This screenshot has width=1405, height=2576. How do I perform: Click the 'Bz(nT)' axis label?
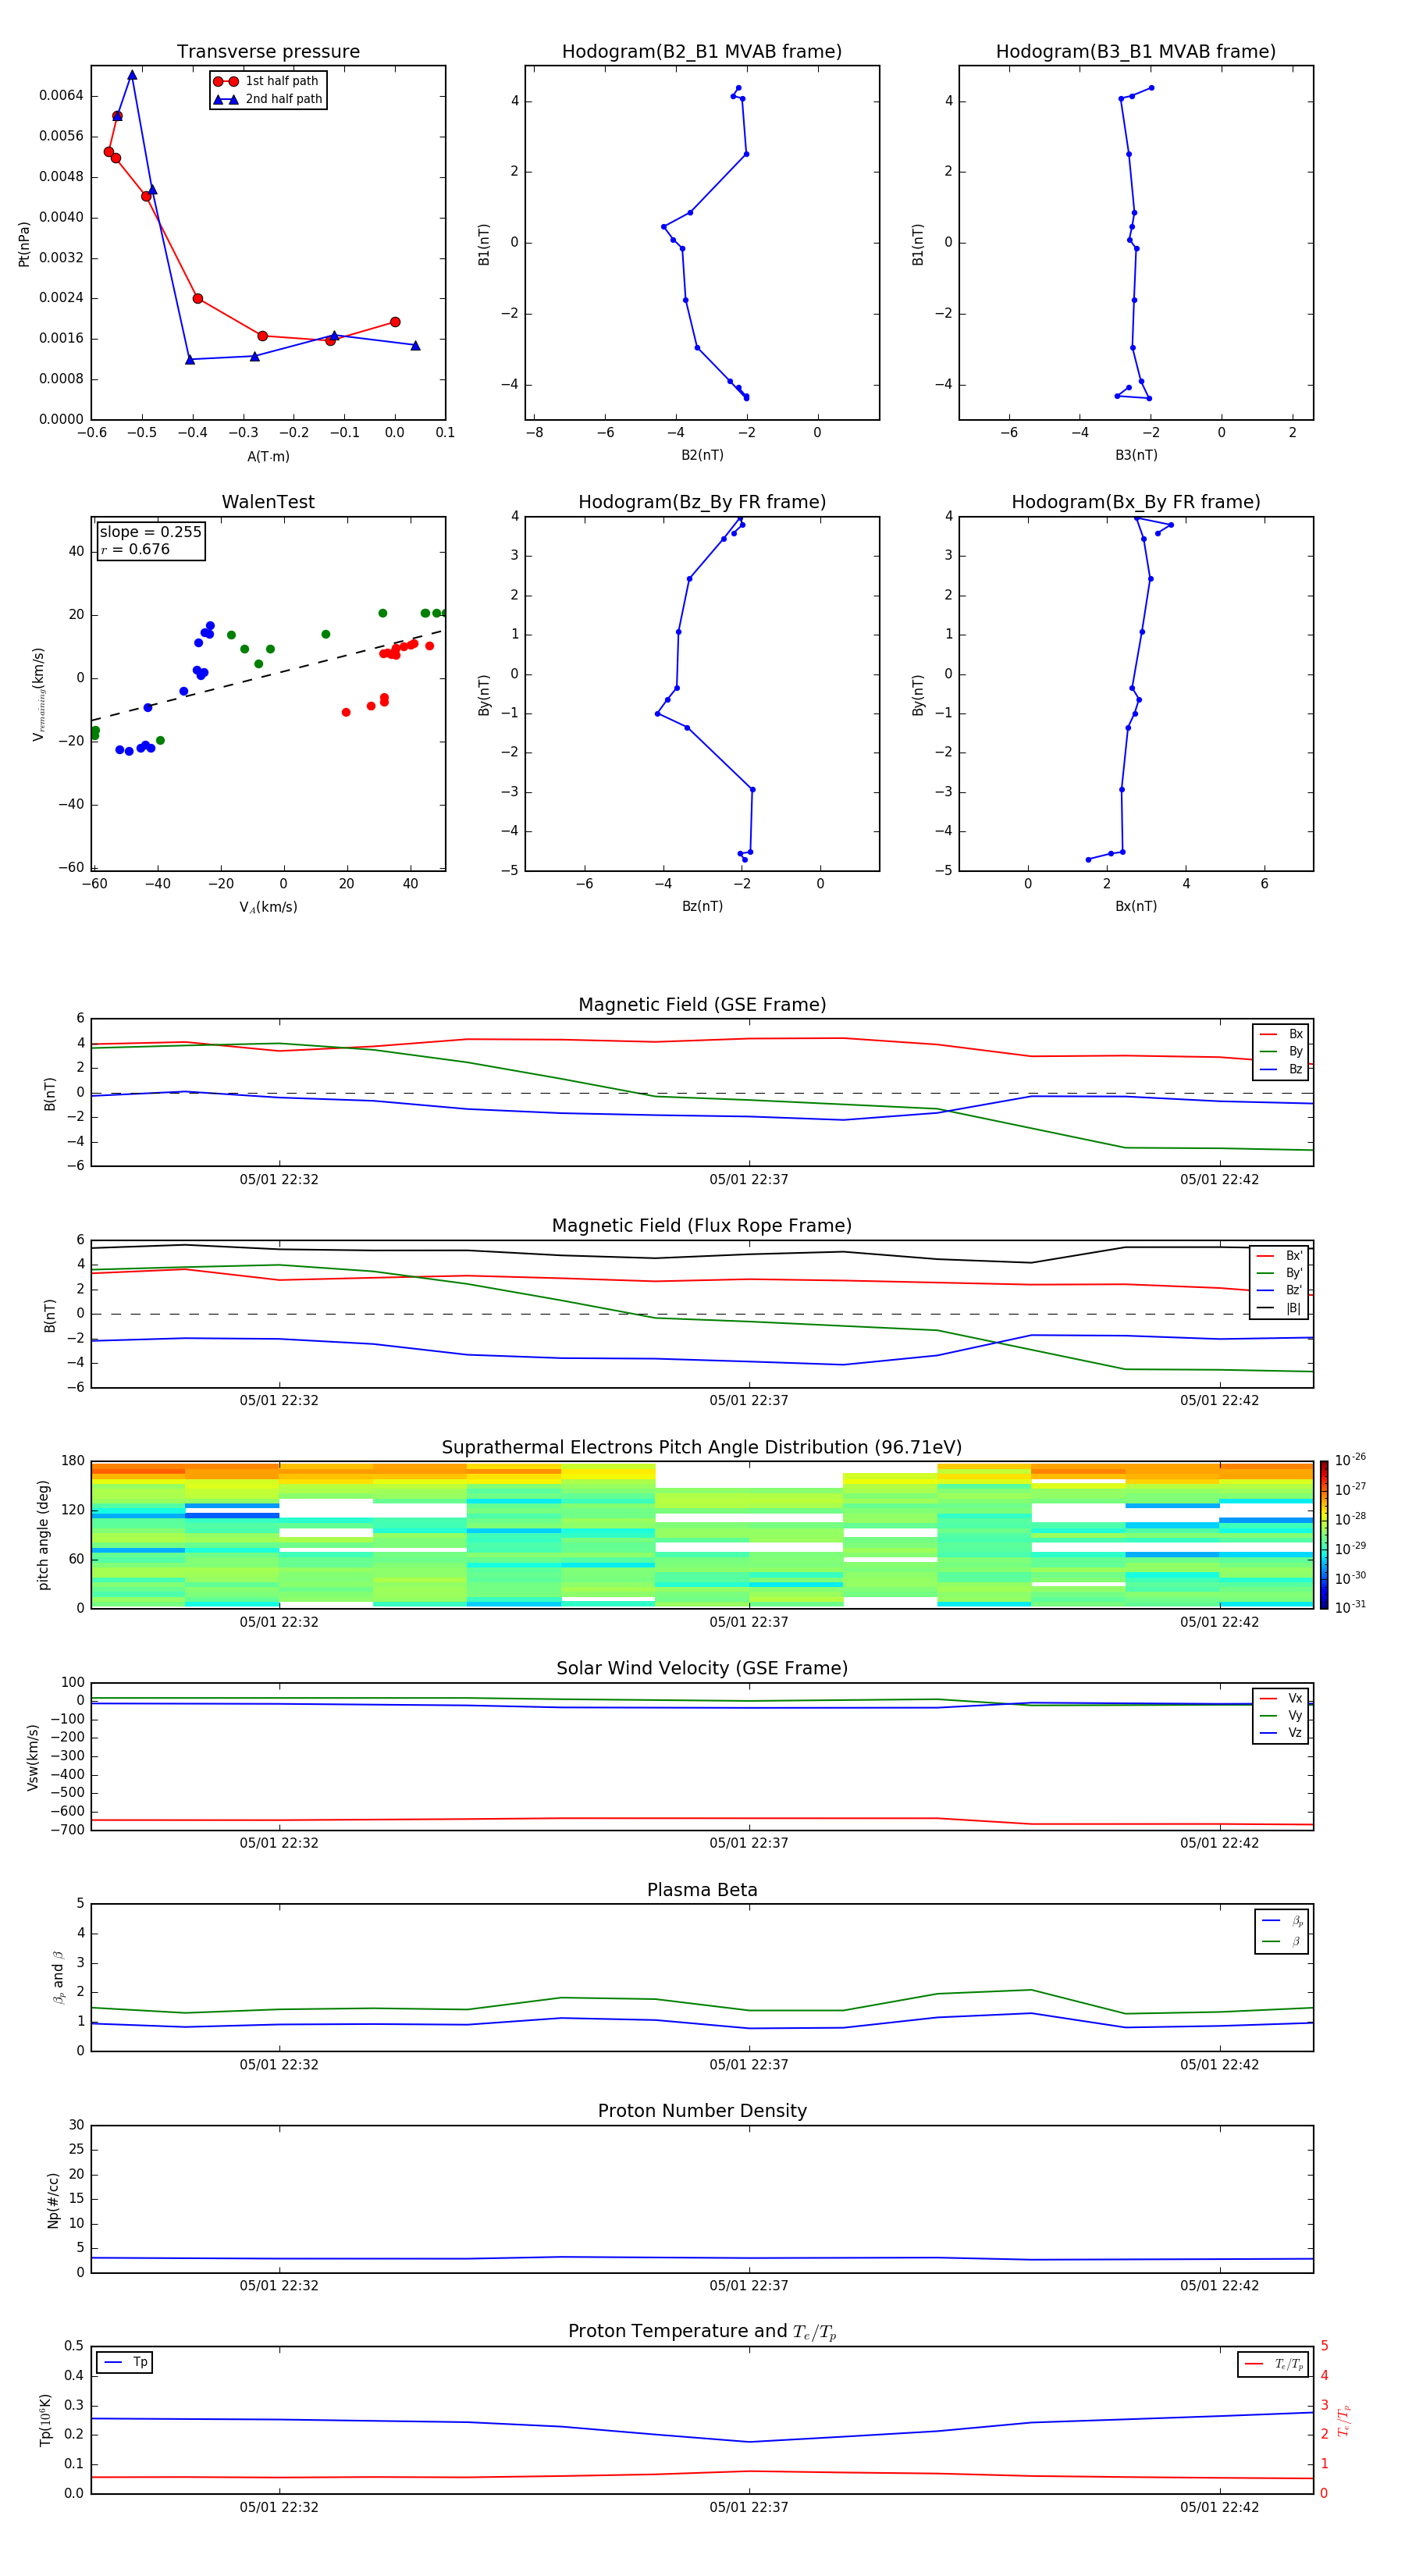(702, 907)
